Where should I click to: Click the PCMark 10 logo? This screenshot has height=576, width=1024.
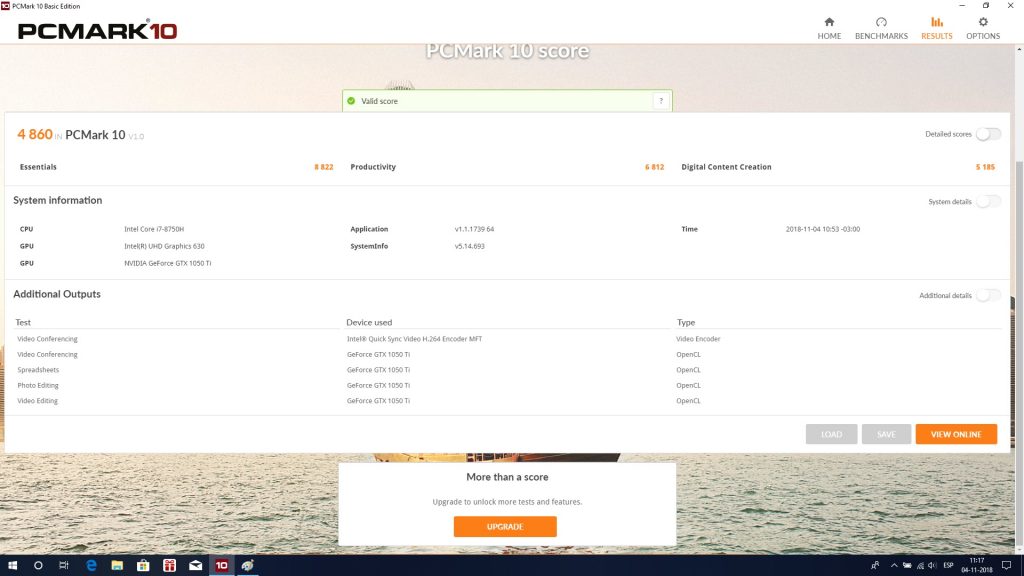98,31
